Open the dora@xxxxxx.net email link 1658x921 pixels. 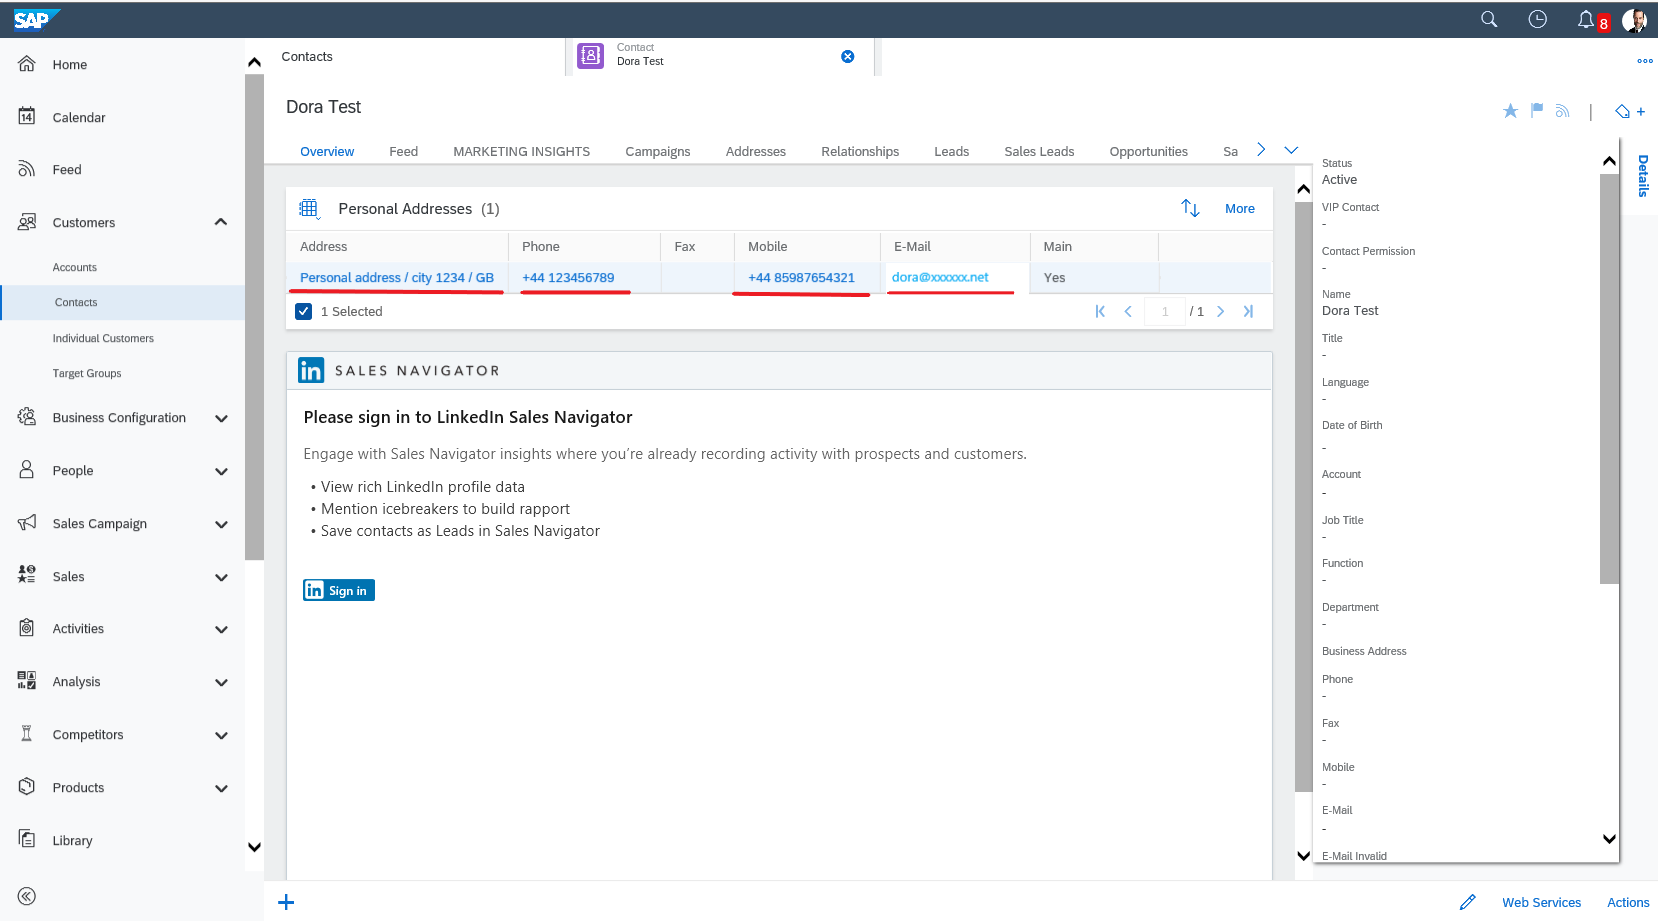pyautogui.click(x=940, y=277)
